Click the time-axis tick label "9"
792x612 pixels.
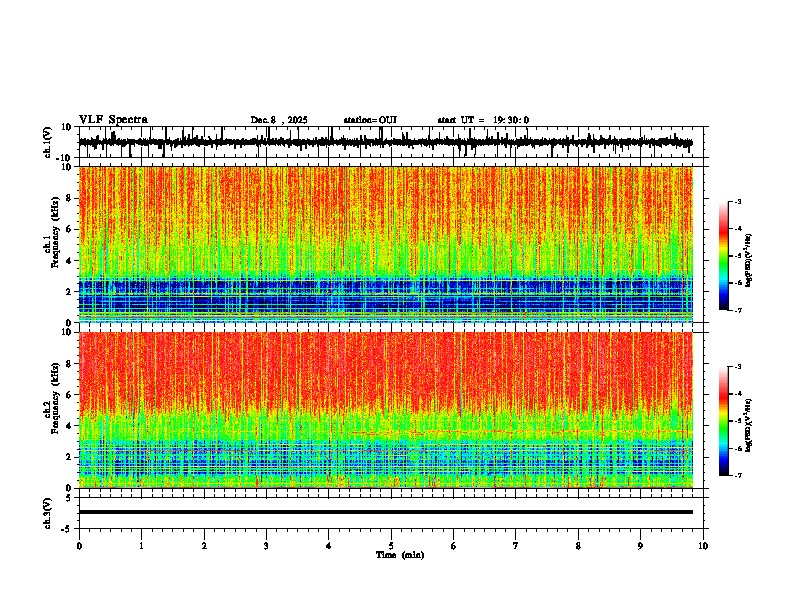[x=640, y=546]
